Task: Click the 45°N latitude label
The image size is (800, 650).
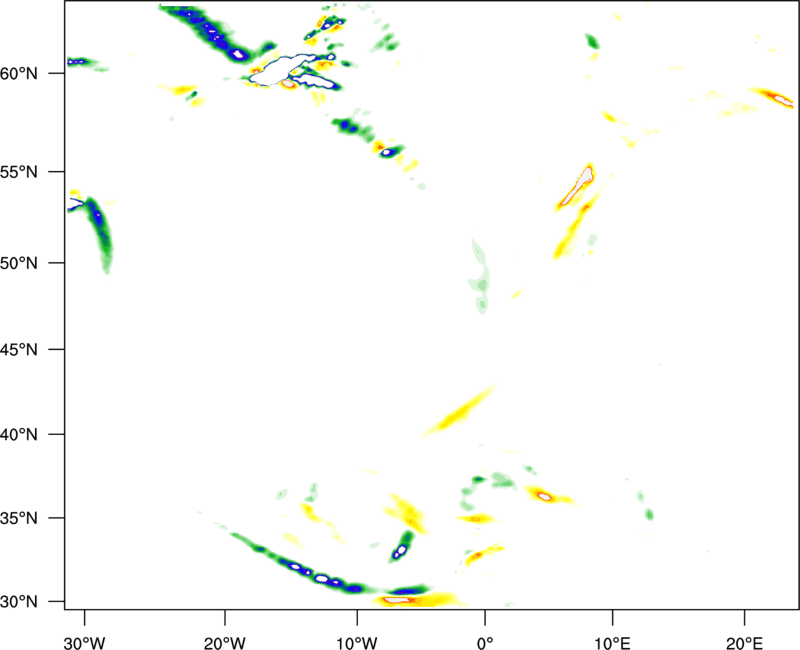Action: (19, 350)
